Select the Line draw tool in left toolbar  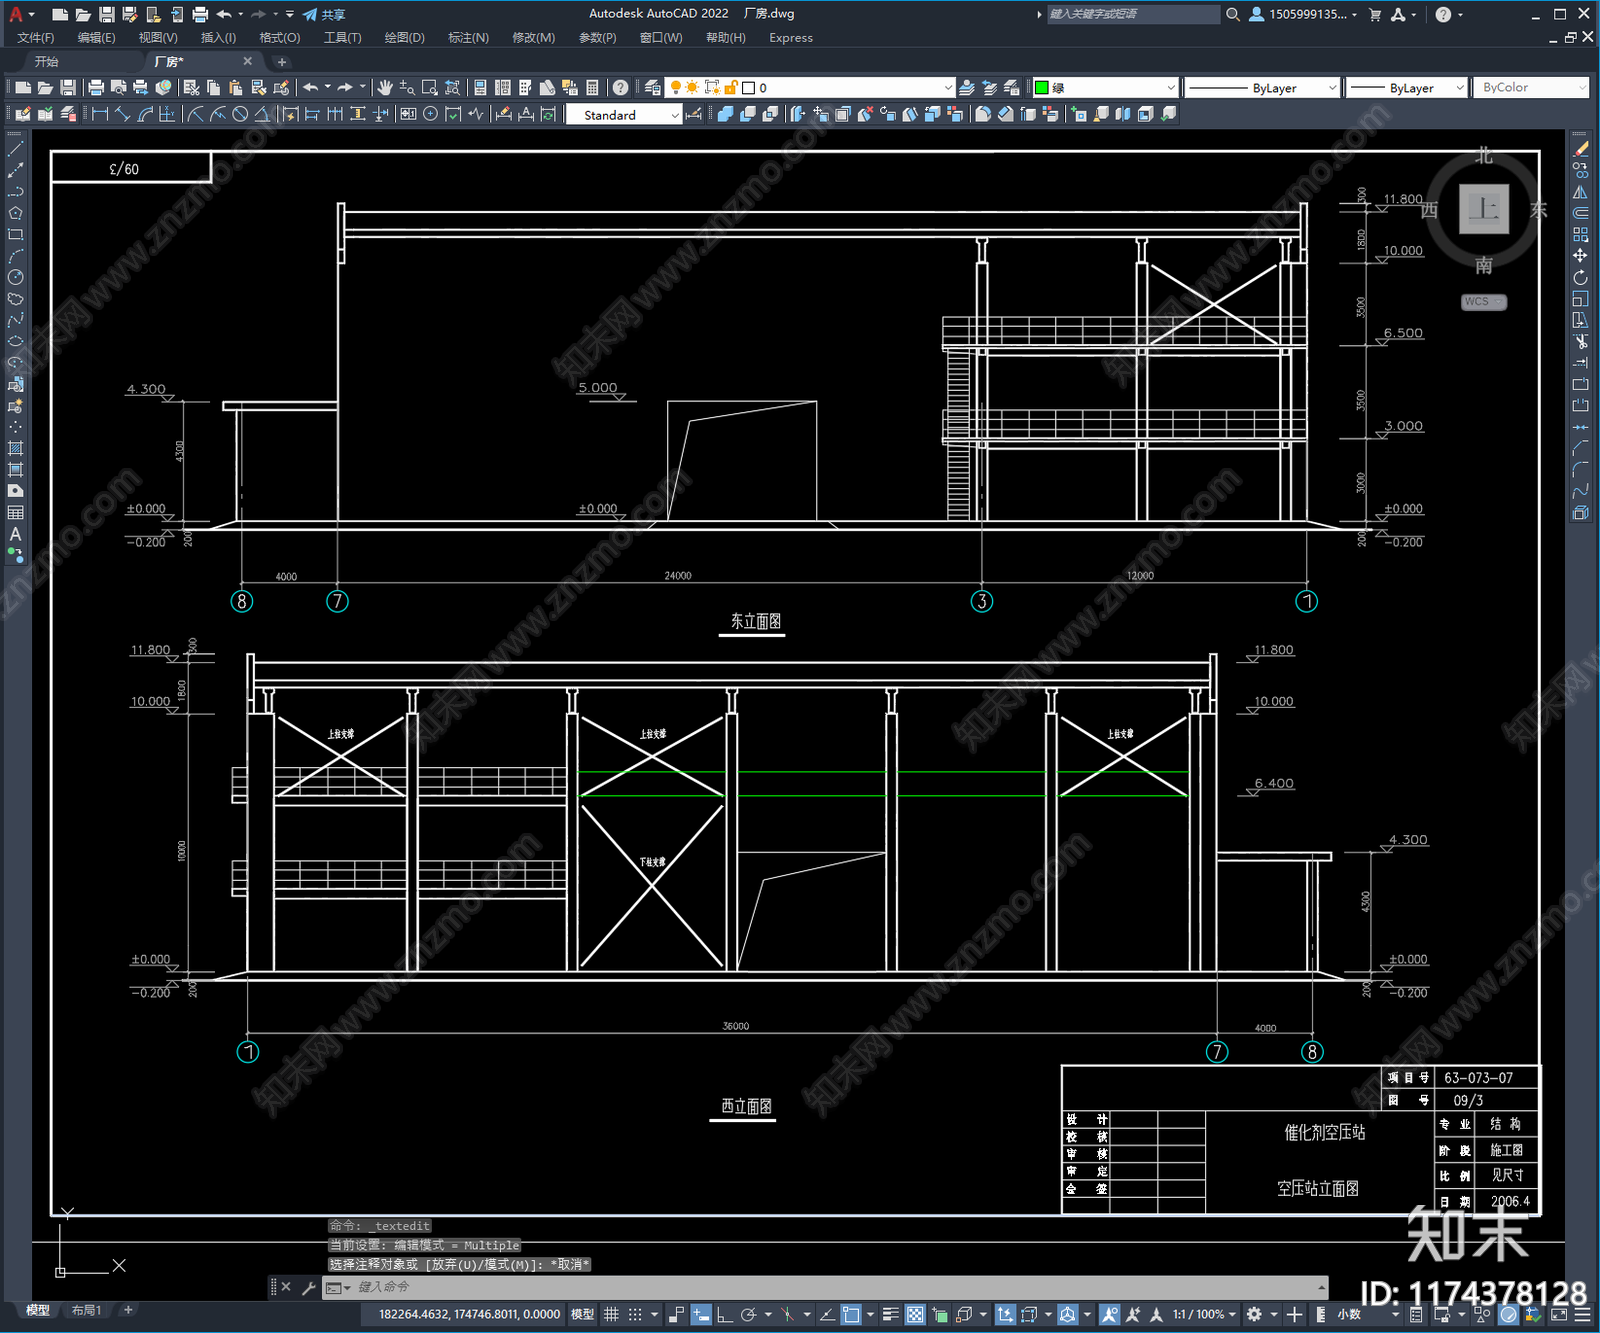[x=15, y=149]
